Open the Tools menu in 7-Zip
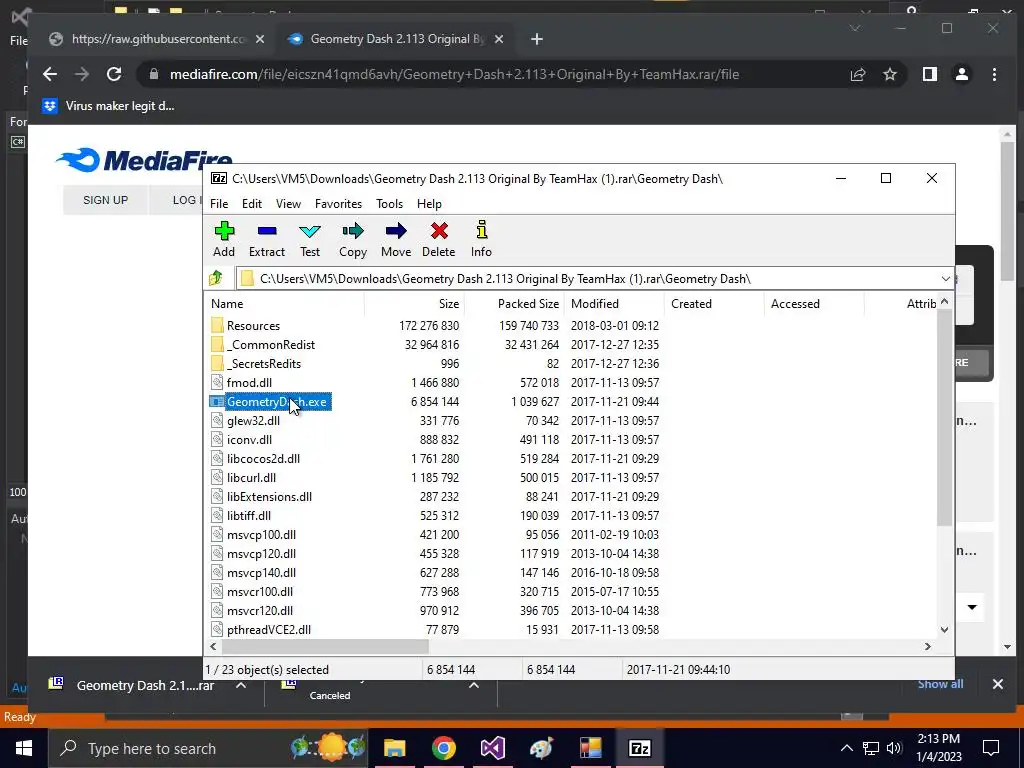This screenshot has width=1024, height=768. [389, 204]
